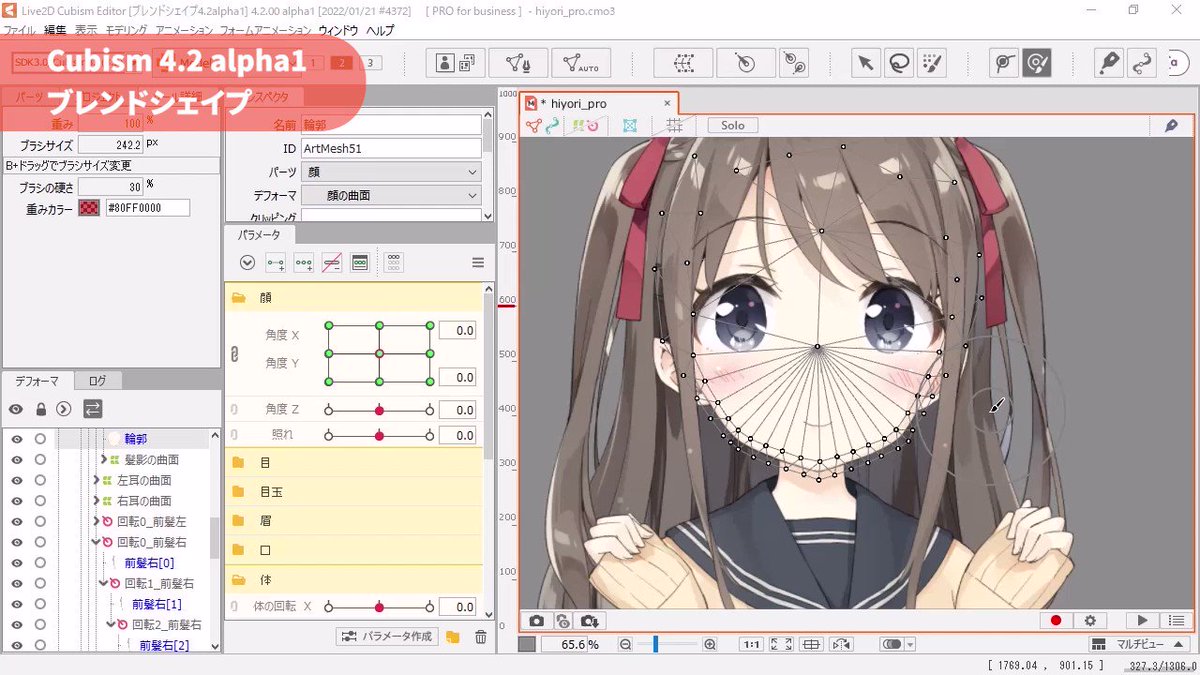Hide 髪影の曲面 with its eye icon
The height and width of the screenshot is (675, 1200).
16,459
